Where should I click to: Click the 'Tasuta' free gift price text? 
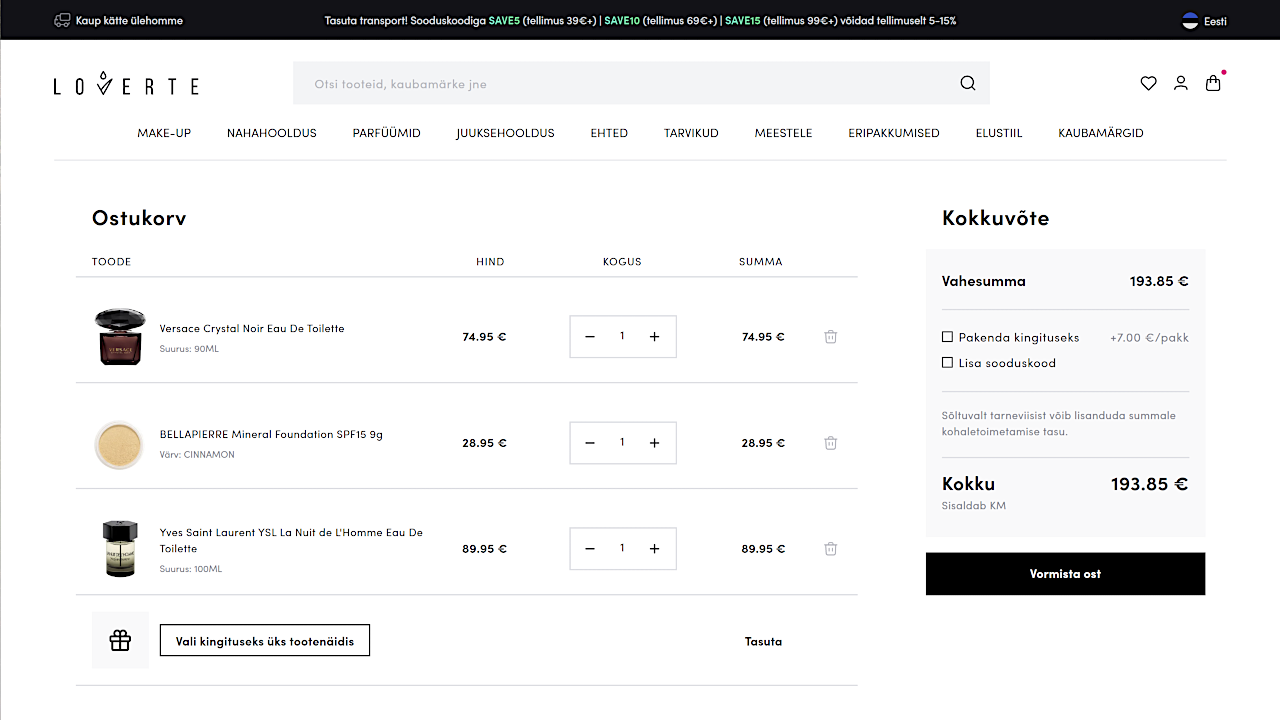[763, 642]
